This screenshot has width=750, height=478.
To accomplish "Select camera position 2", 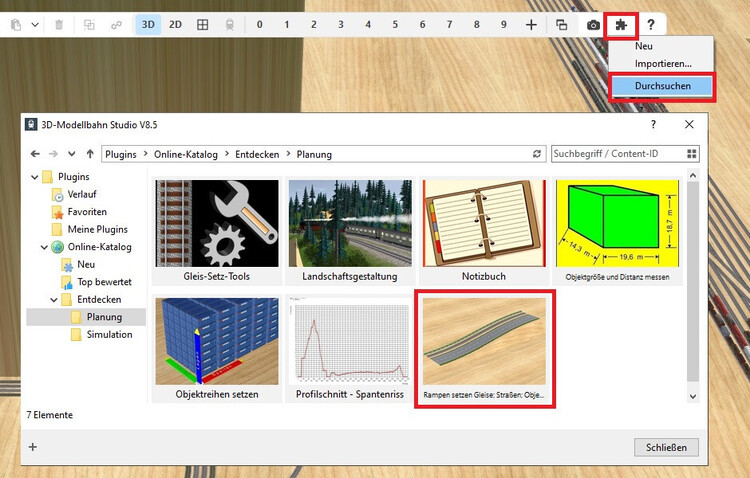I will pyautogui.click(x=314, y=24).
